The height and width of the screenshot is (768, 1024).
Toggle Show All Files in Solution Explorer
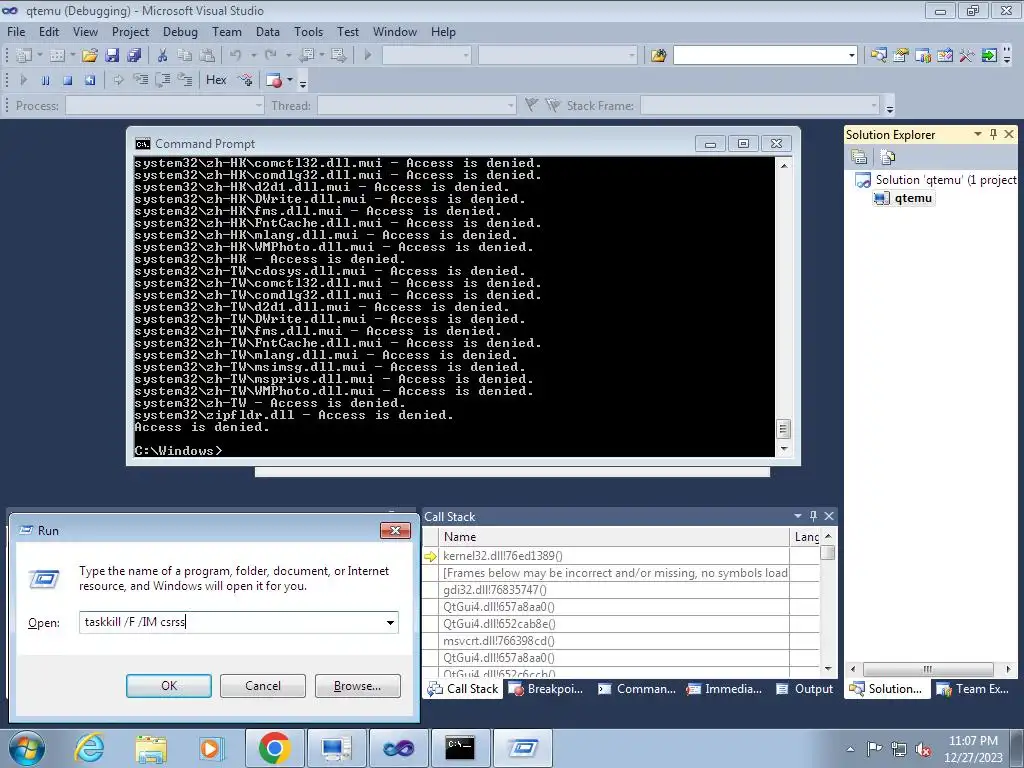pyautogui.click(x=888, y=157)
